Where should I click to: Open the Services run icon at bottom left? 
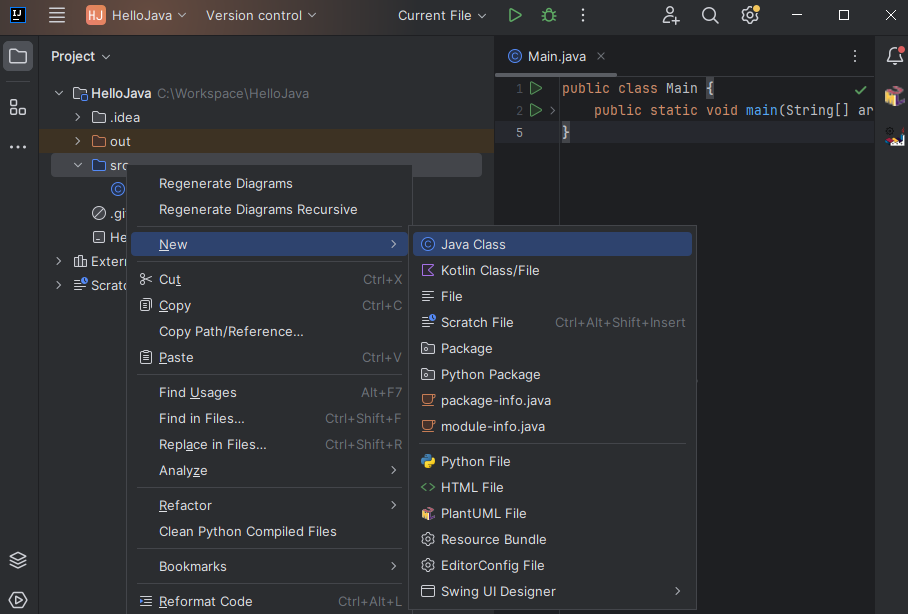coord(18,600)
